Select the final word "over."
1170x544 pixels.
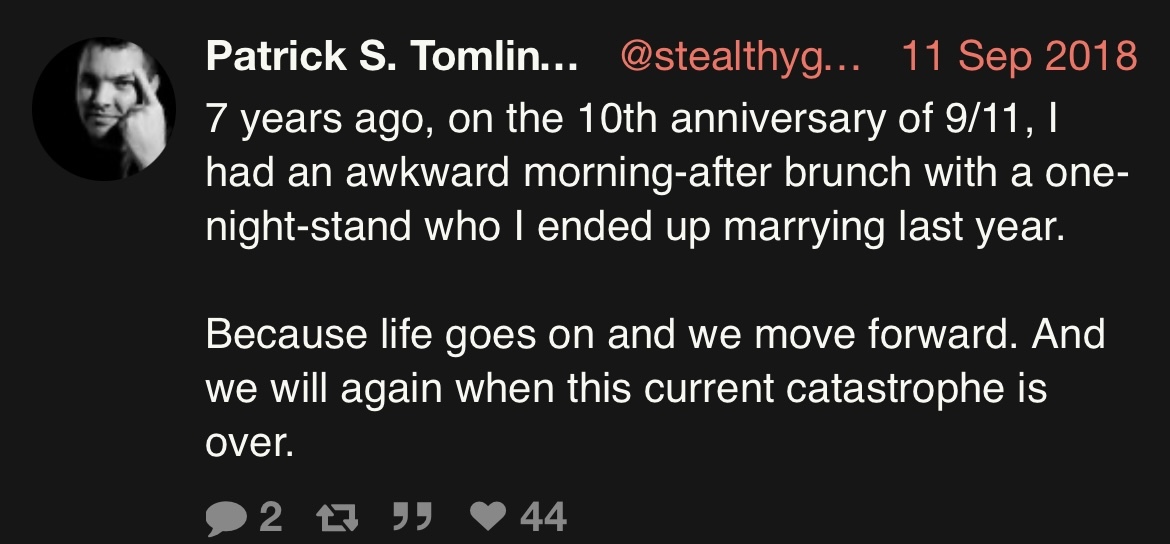249,445
